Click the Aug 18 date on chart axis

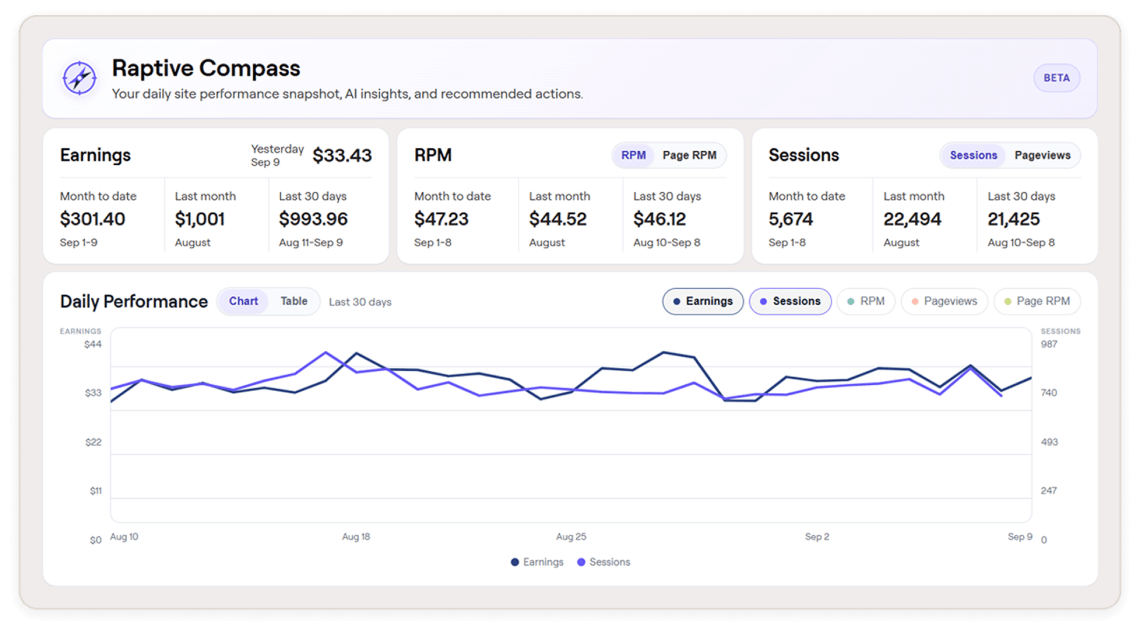[356, 537]
